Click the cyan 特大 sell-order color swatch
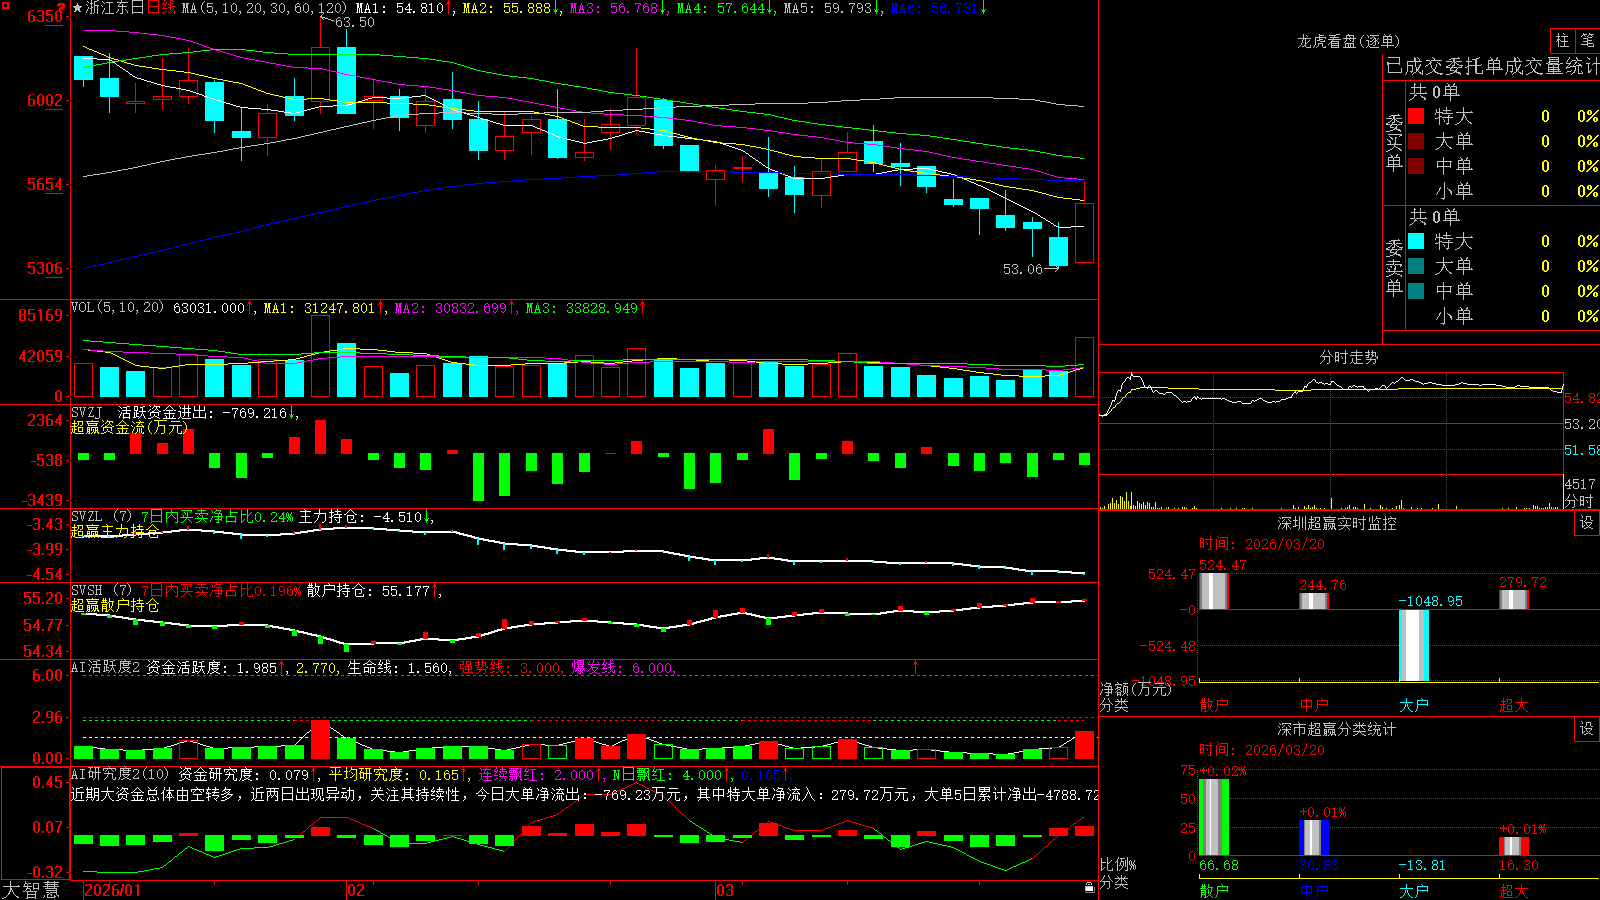Image resolution: width=1600 pixels, height=900 pixels. click(1416, 241)
